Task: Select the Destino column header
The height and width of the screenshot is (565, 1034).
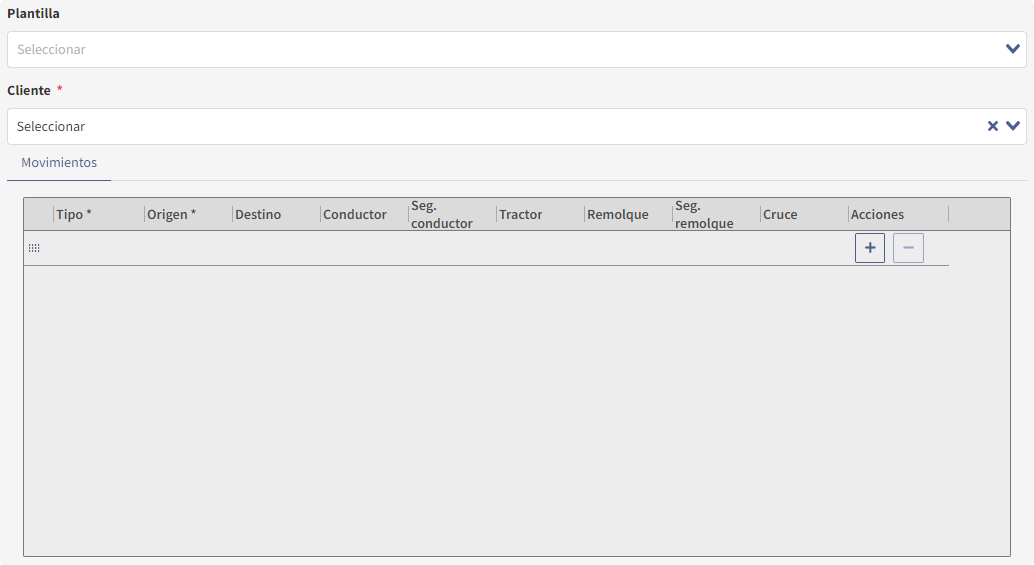Action: pos(258,214)
